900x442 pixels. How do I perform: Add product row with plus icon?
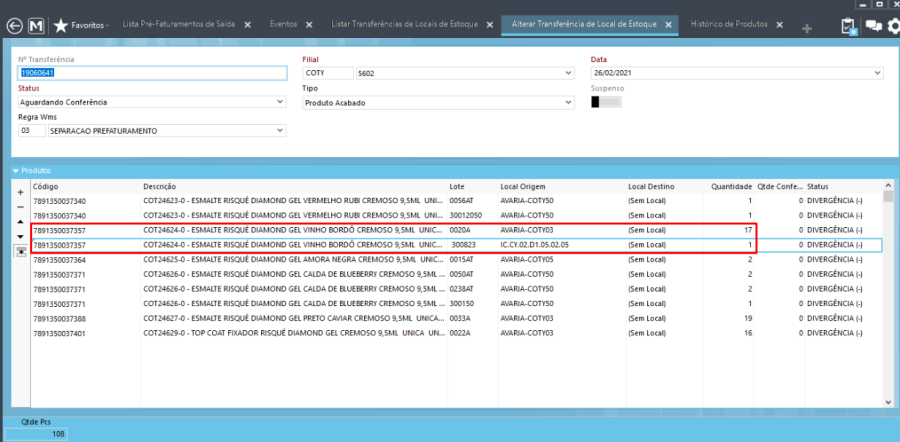click(21, 191)
